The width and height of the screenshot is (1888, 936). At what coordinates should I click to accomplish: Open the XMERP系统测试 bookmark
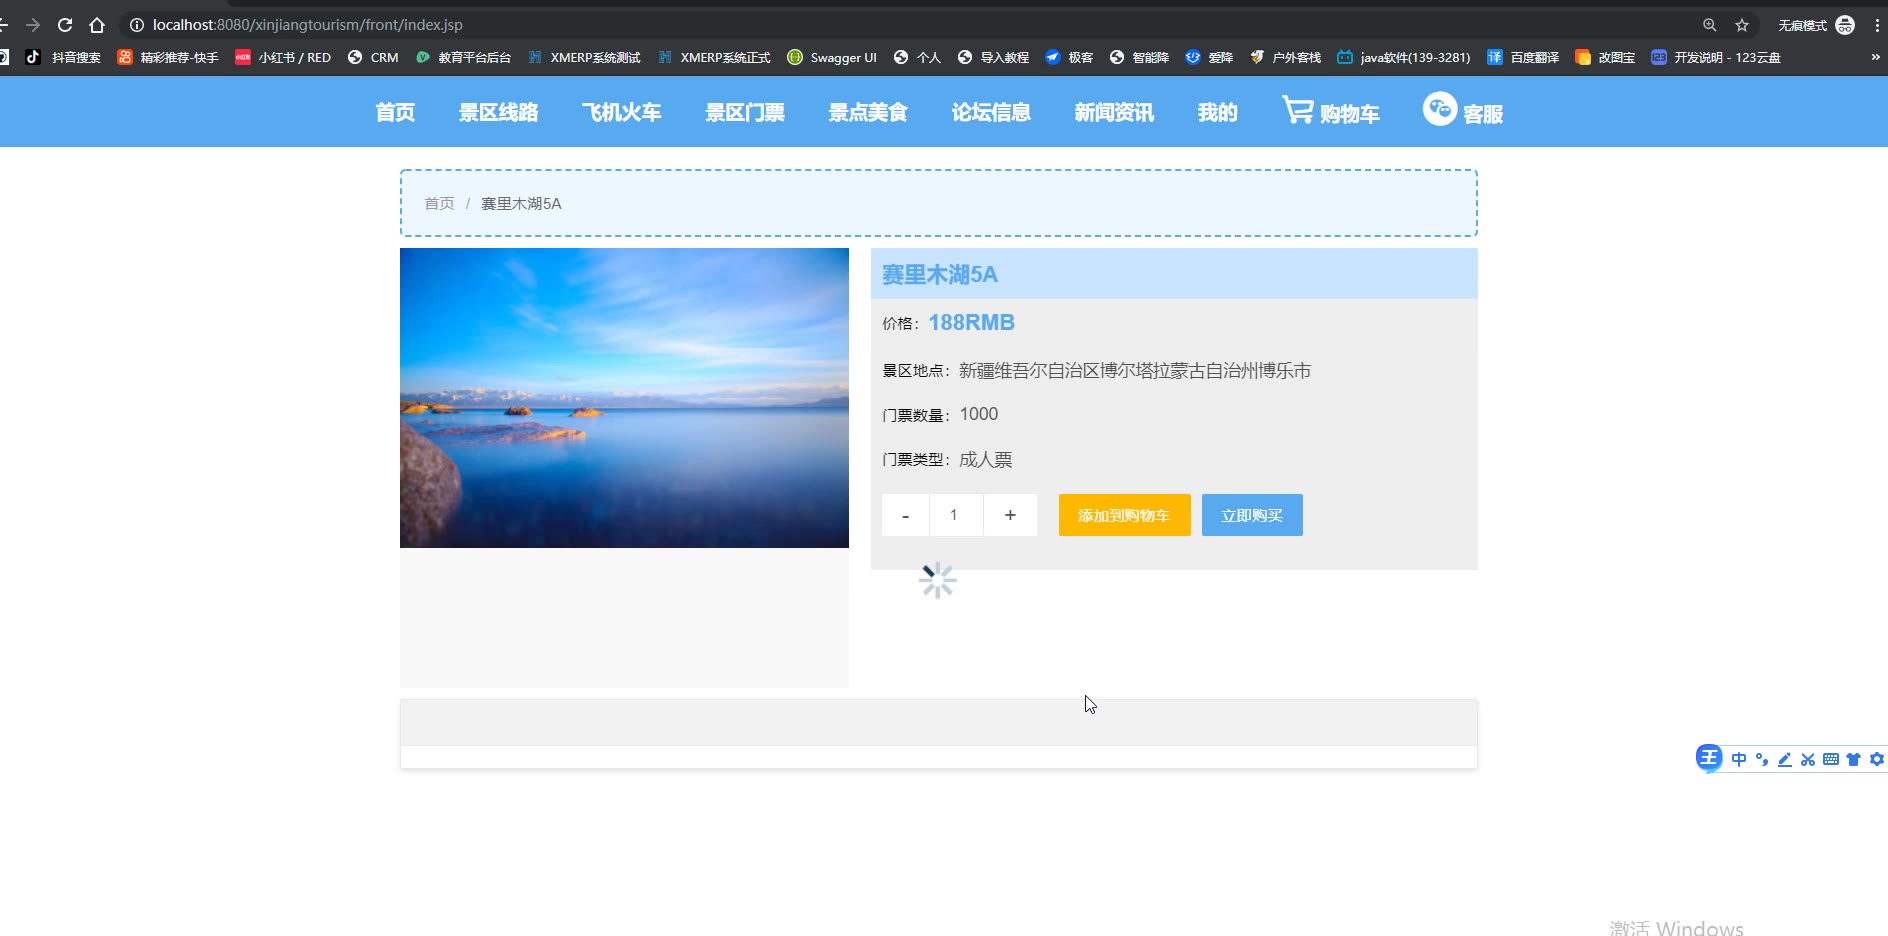584,58
